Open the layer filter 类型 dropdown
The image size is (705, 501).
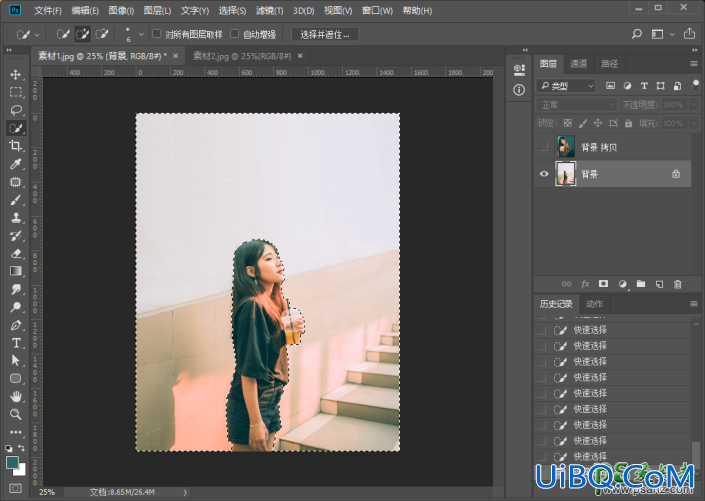pos(566,85)
